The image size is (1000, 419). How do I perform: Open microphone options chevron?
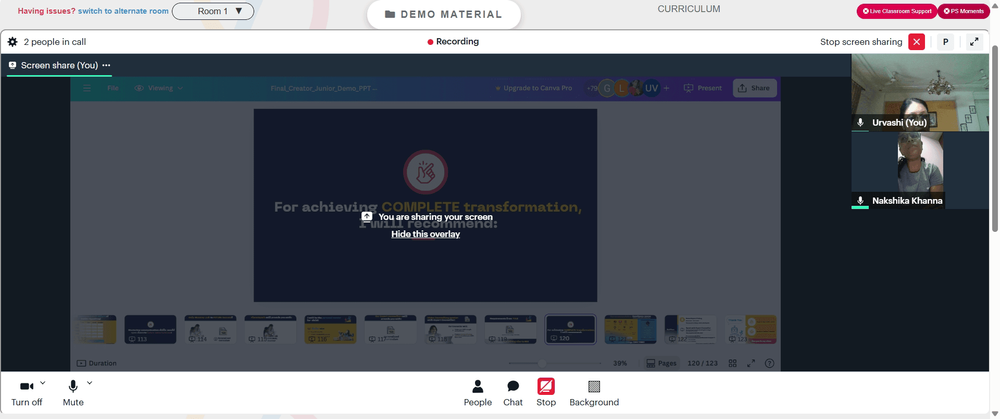(89, 383)
